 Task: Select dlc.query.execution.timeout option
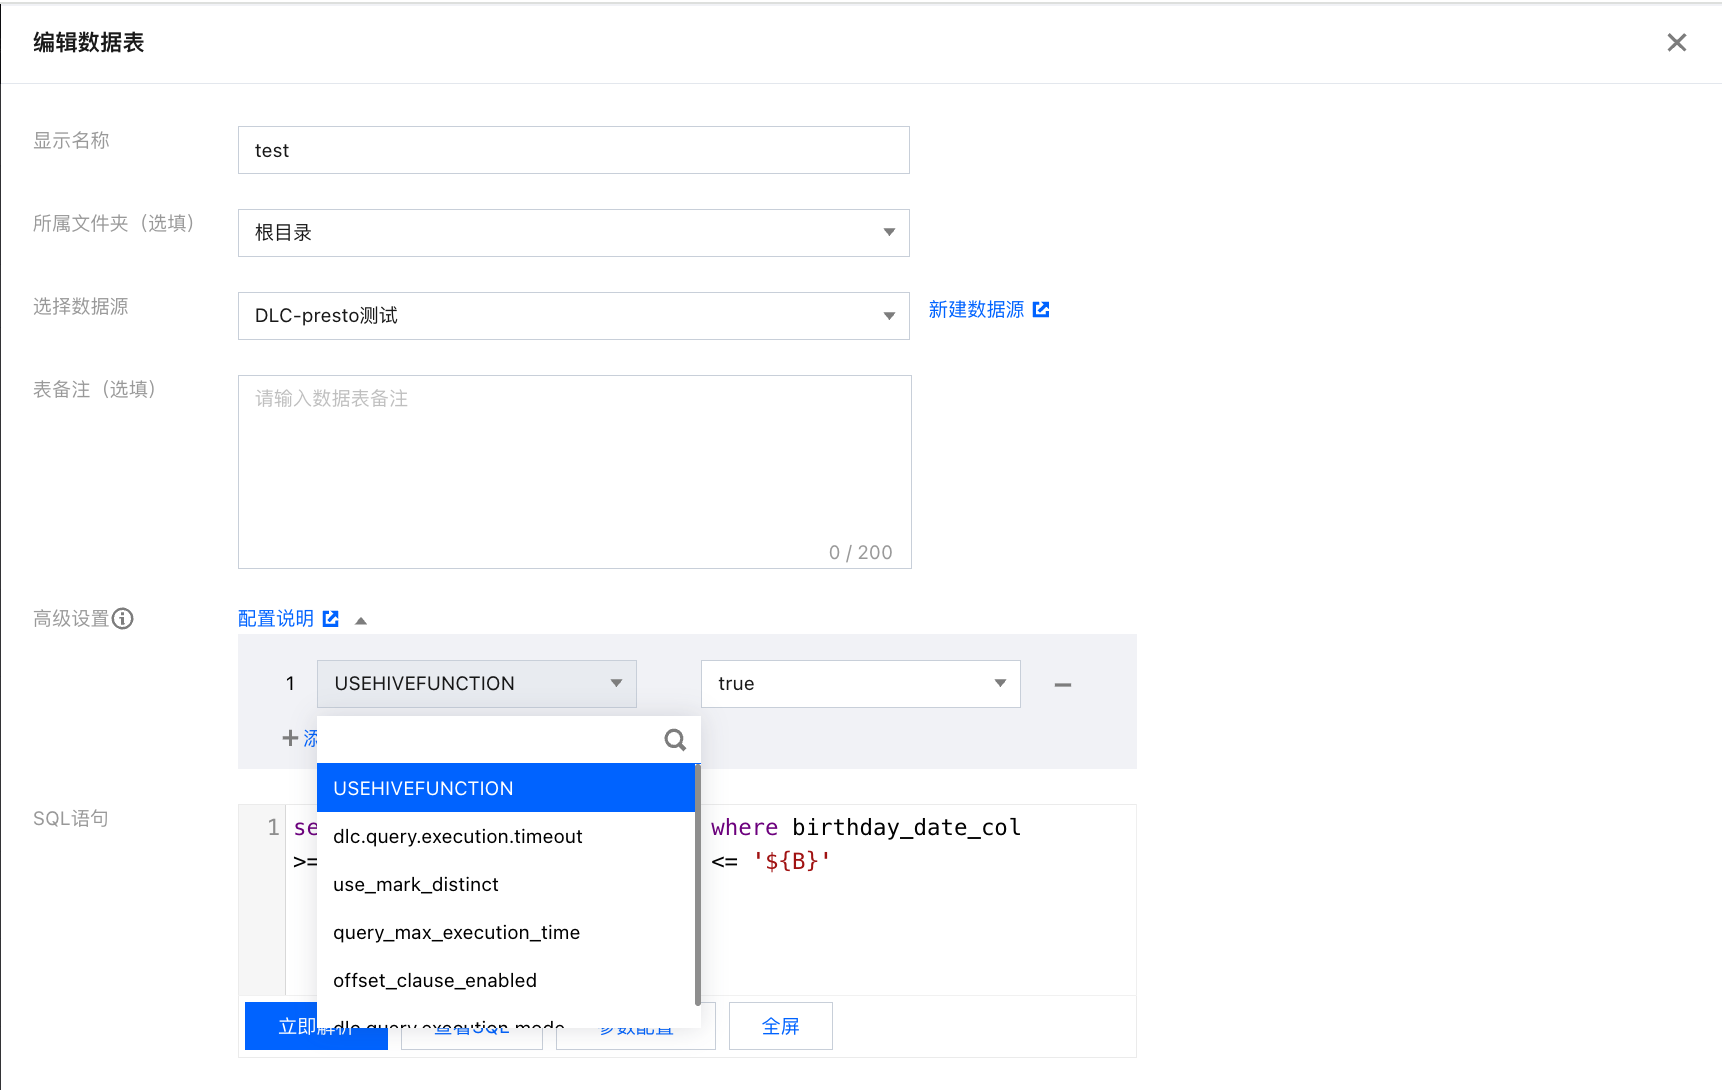click(458, 837)
